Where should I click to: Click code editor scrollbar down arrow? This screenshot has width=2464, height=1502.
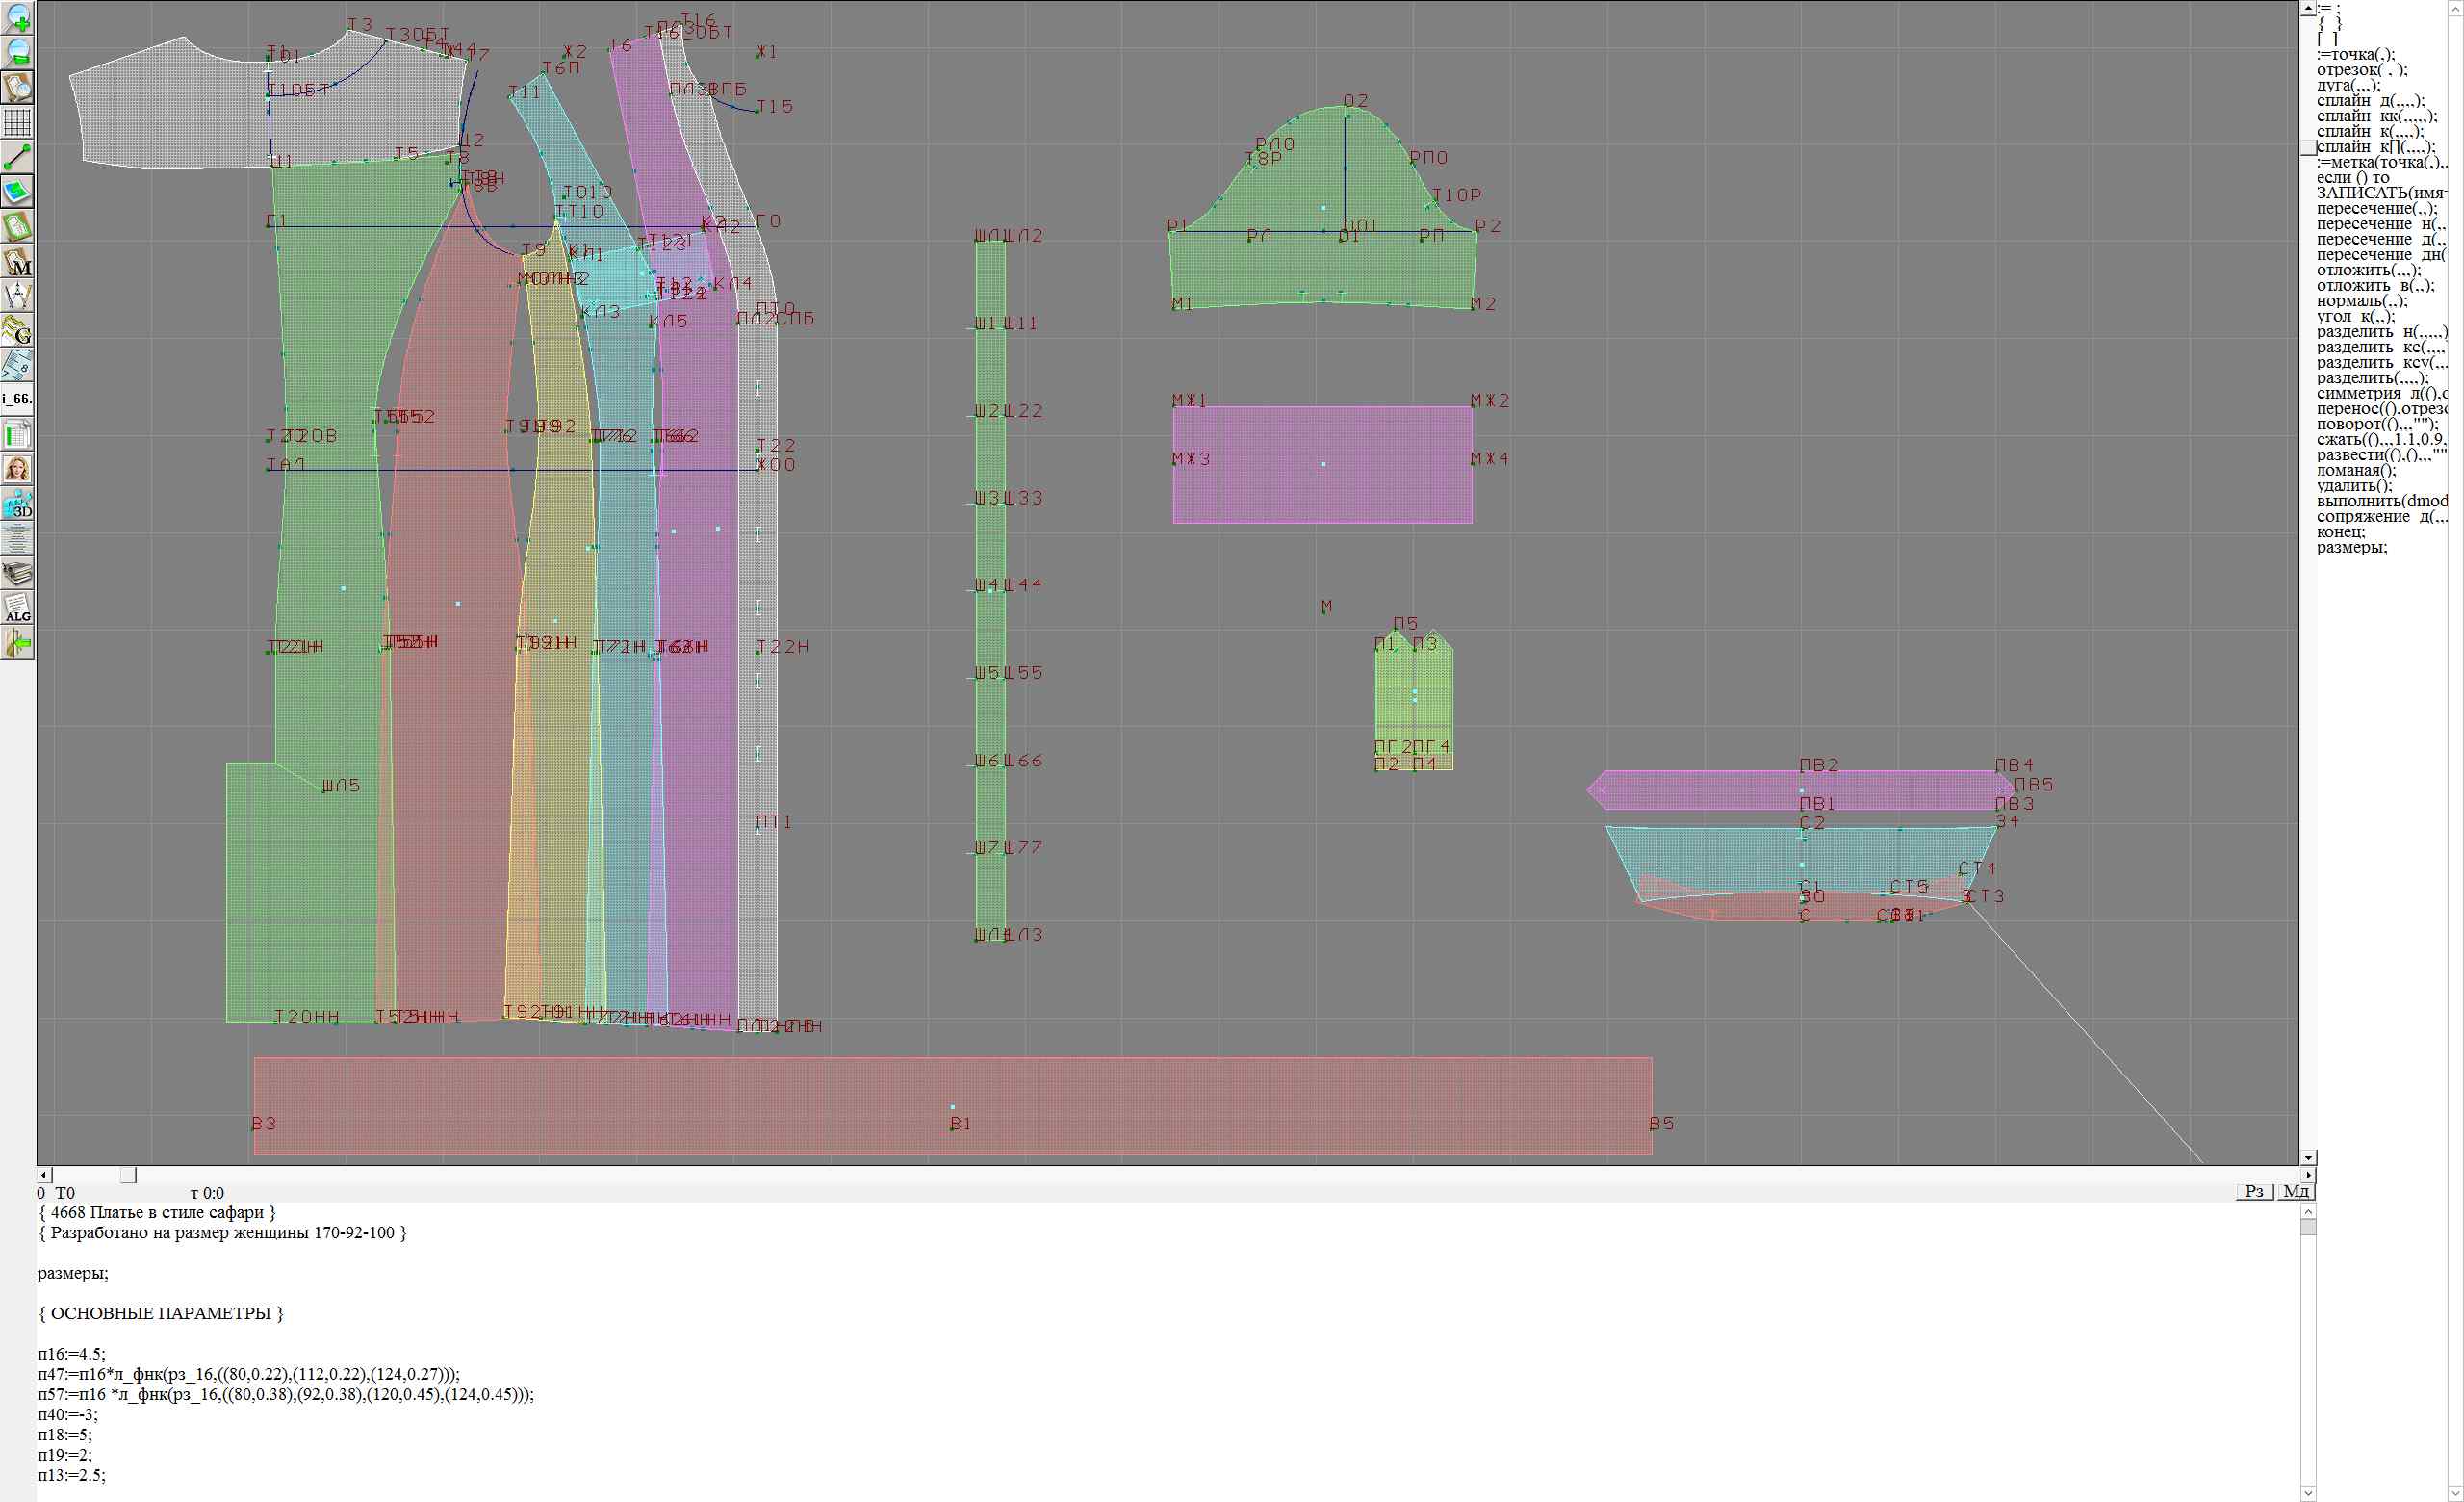coord(2307,1494)
